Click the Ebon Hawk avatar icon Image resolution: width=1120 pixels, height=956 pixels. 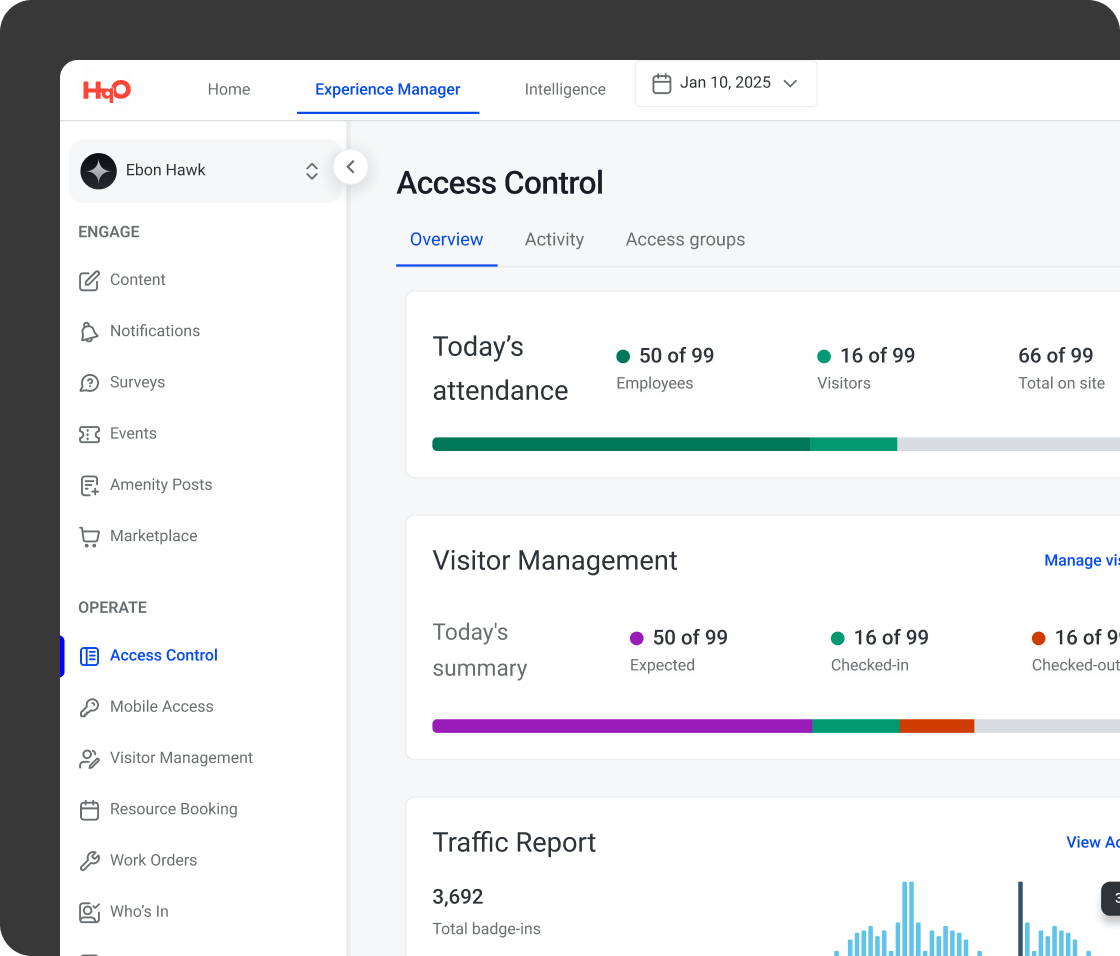(99, 171)
